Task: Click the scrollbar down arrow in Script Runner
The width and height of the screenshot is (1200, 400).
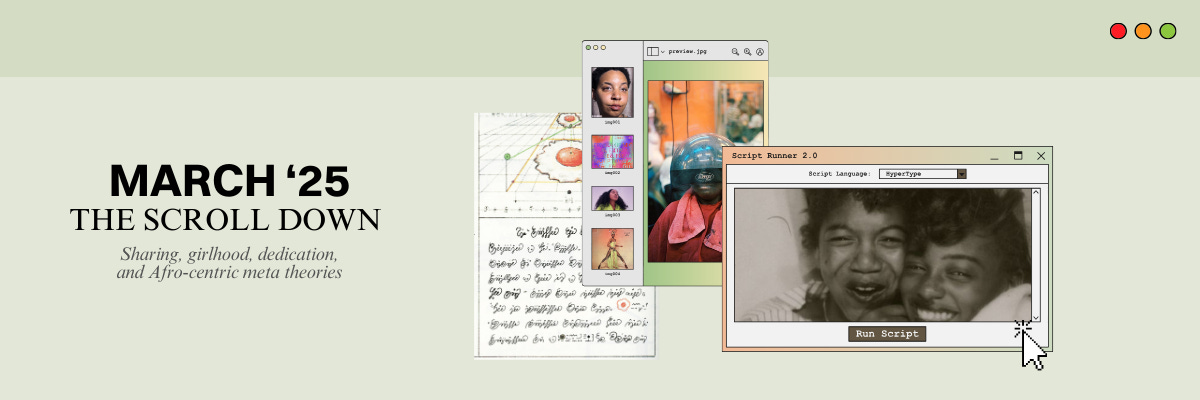Action: pos(1036,316)
